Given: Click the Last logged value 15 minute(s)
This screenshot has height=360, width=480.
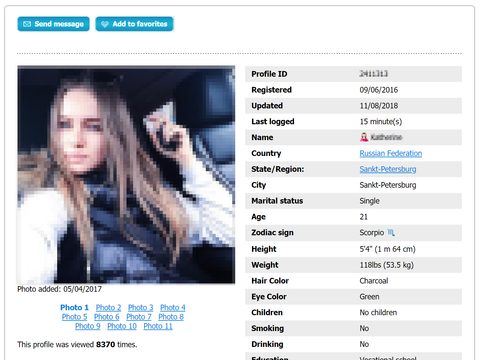Looking at the screenshot, I should 381,122.
